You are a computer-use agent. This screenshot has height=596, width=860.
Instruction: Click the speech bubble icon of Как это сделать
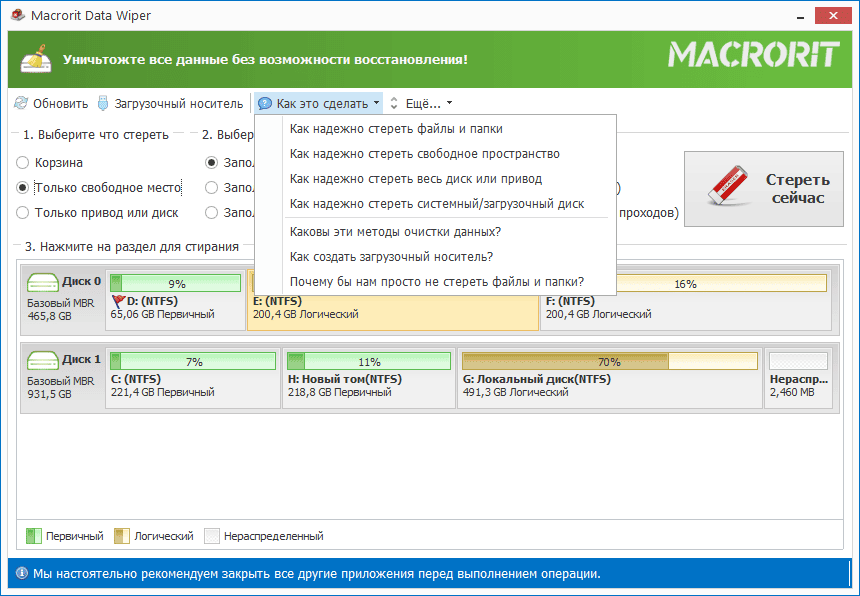click(265, 103)
